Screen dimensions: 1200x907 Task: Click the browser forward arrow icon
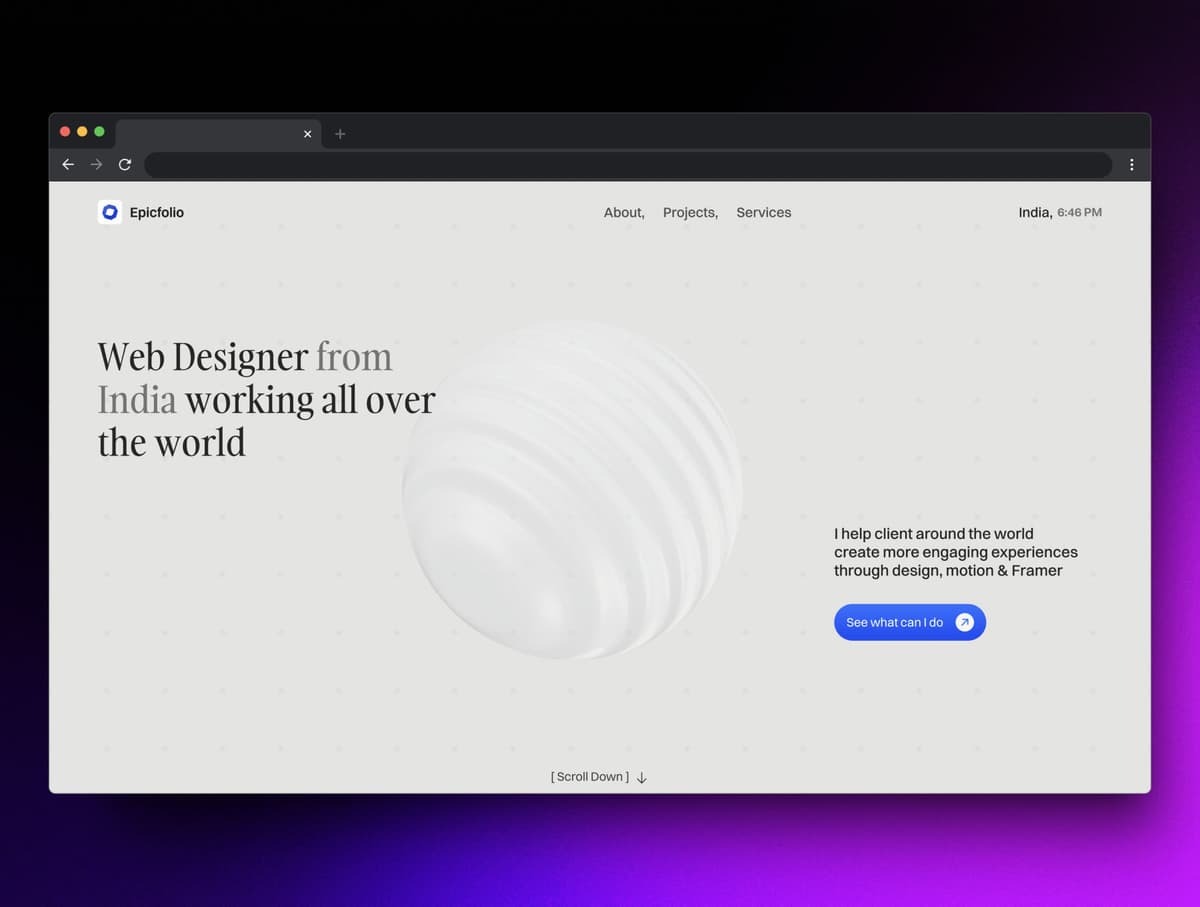(96, 164)
